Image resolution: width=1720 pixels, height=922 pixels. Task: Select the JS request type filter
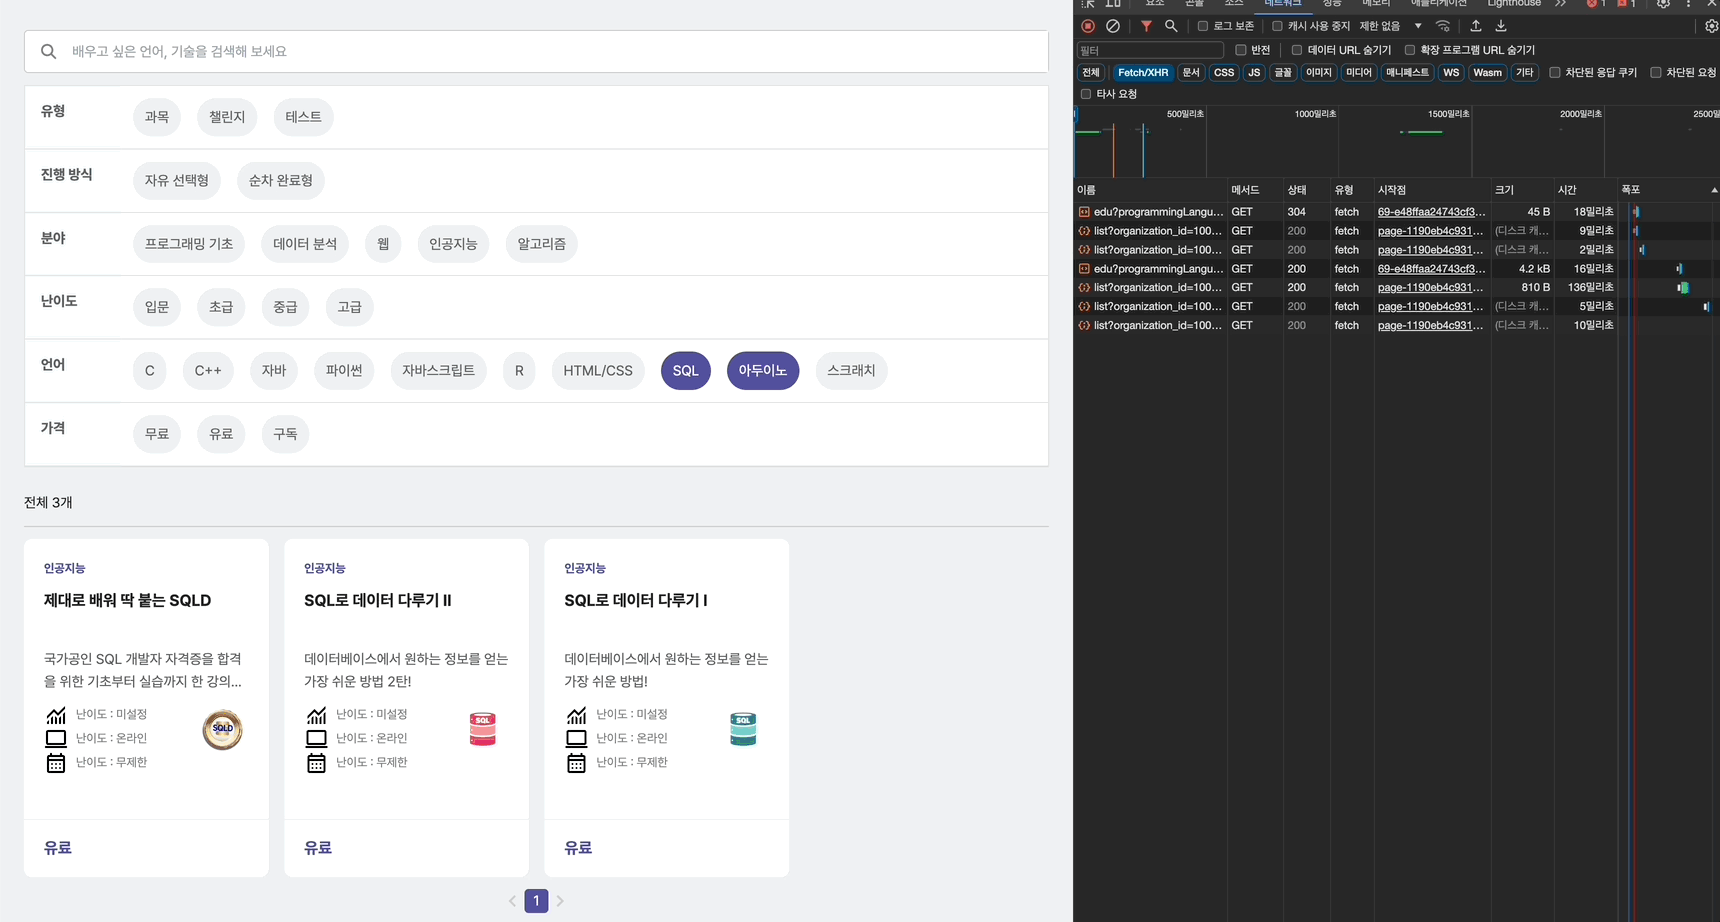coord(1254,72)
